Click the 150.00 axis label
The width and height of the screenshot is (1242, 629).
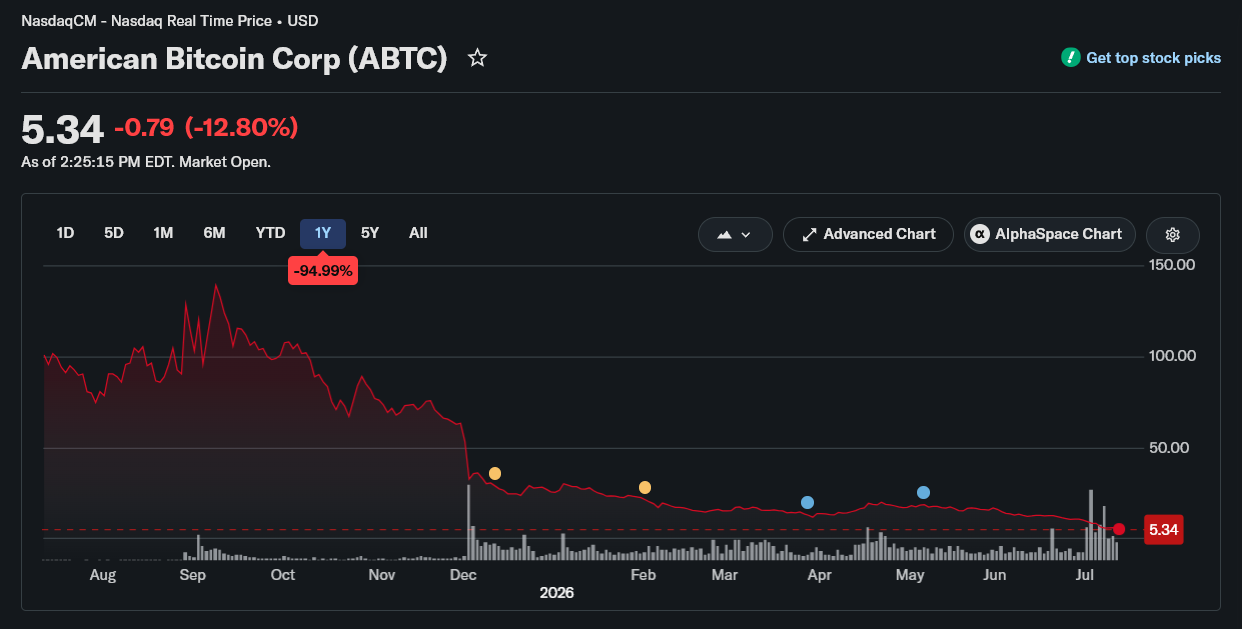1173,265
